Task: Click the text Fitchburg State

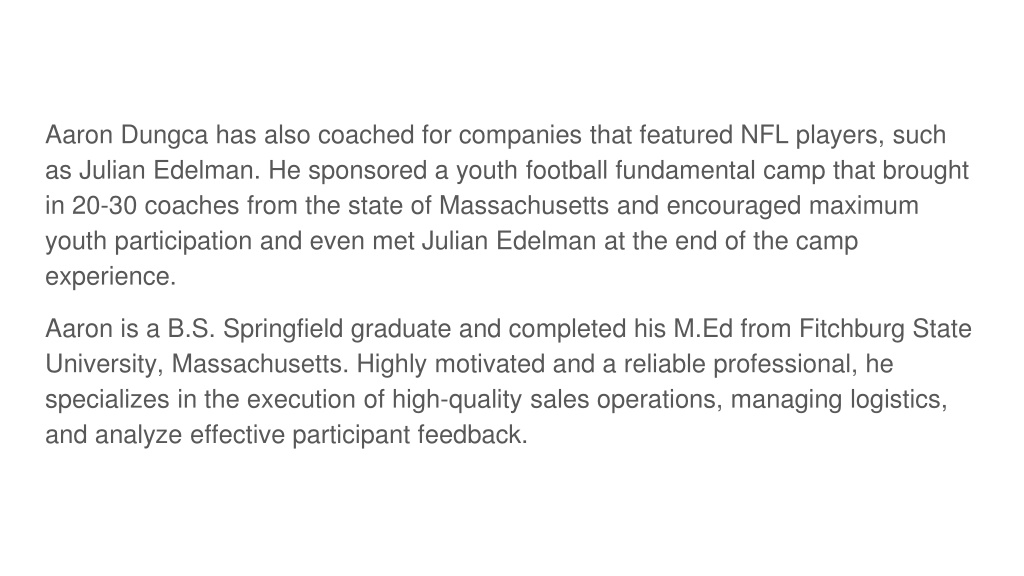Action: tap(886, 328)
